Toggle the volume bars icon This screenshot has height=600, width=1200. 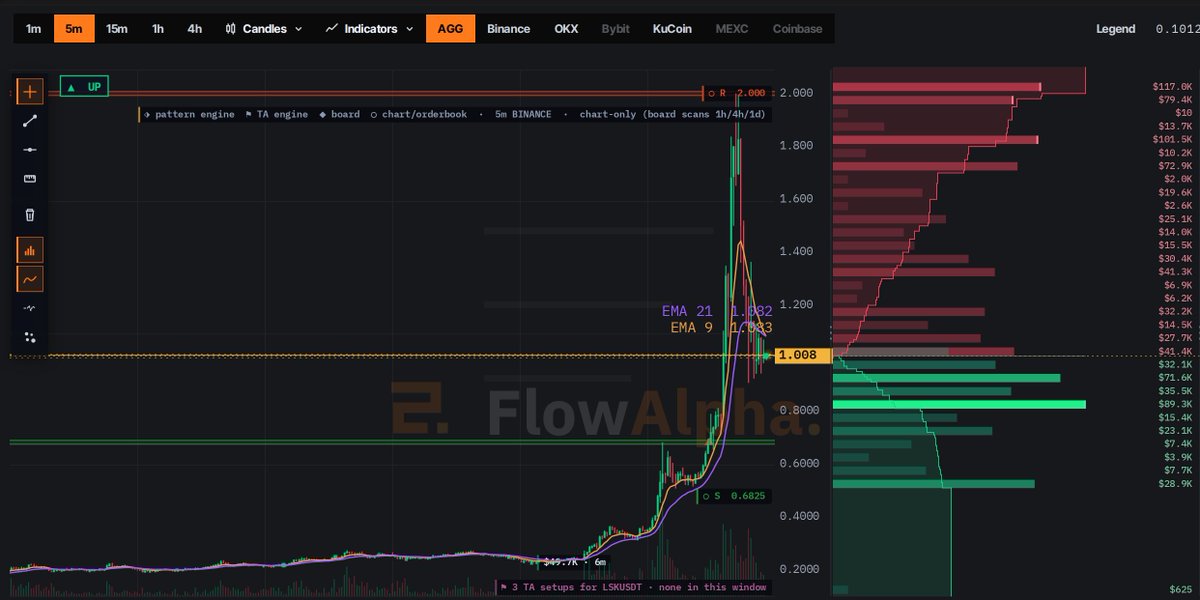click(x=30, y=250)
